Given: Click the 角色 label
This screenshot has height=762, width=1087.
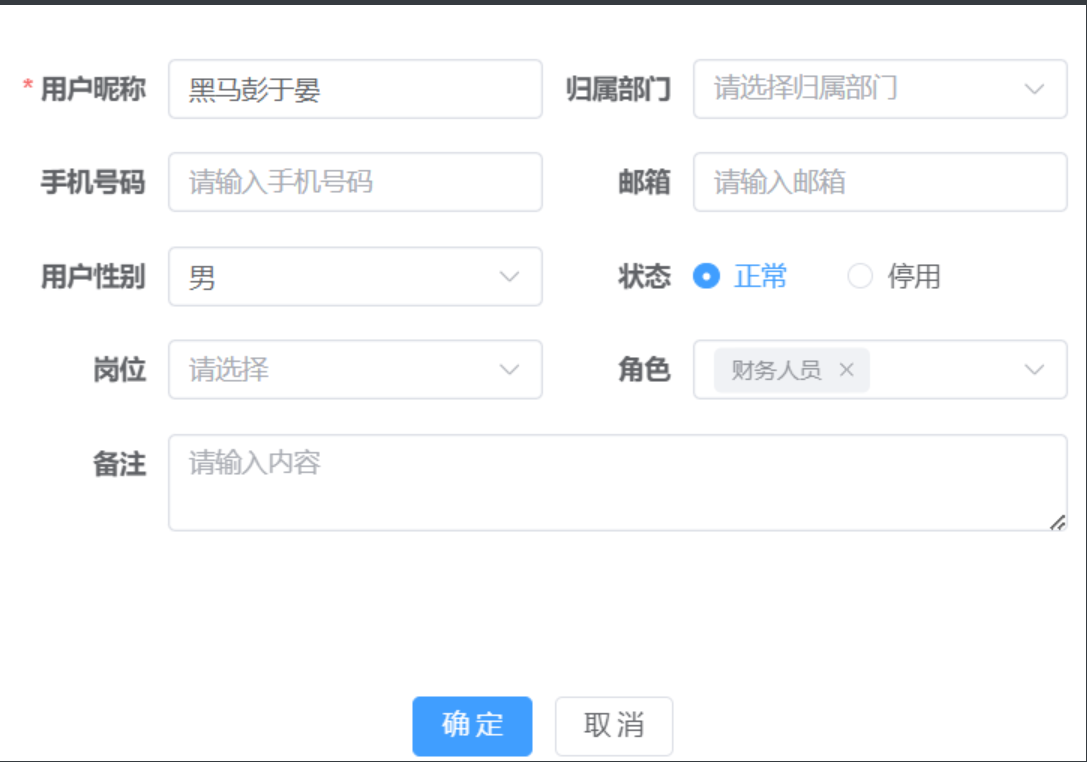Looking at the screenshot, I should point(645,370).
